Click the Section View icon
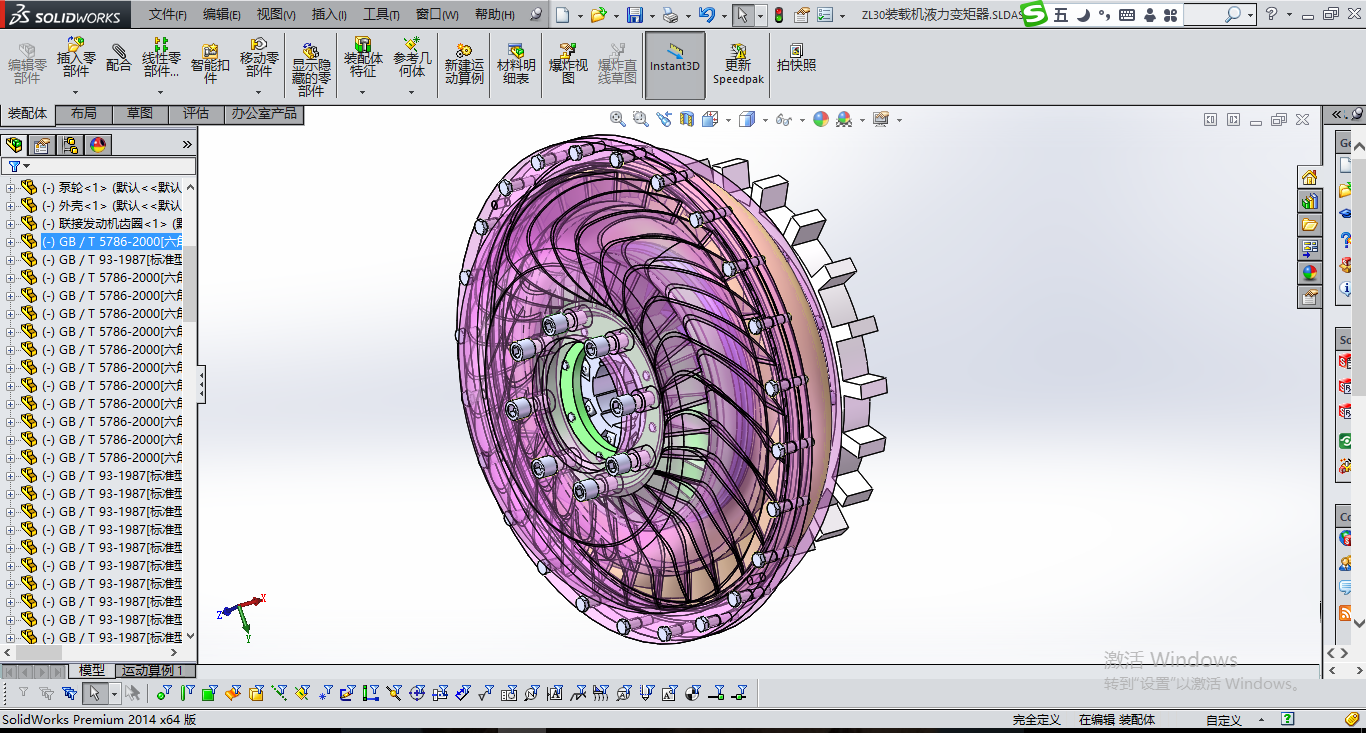The image size is (1366, 733). point(687,119)
